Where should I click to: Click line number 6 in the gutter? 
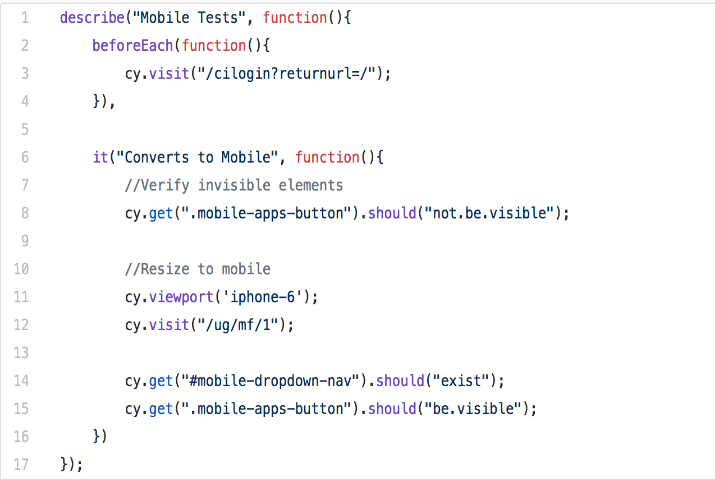pos(23,157)
